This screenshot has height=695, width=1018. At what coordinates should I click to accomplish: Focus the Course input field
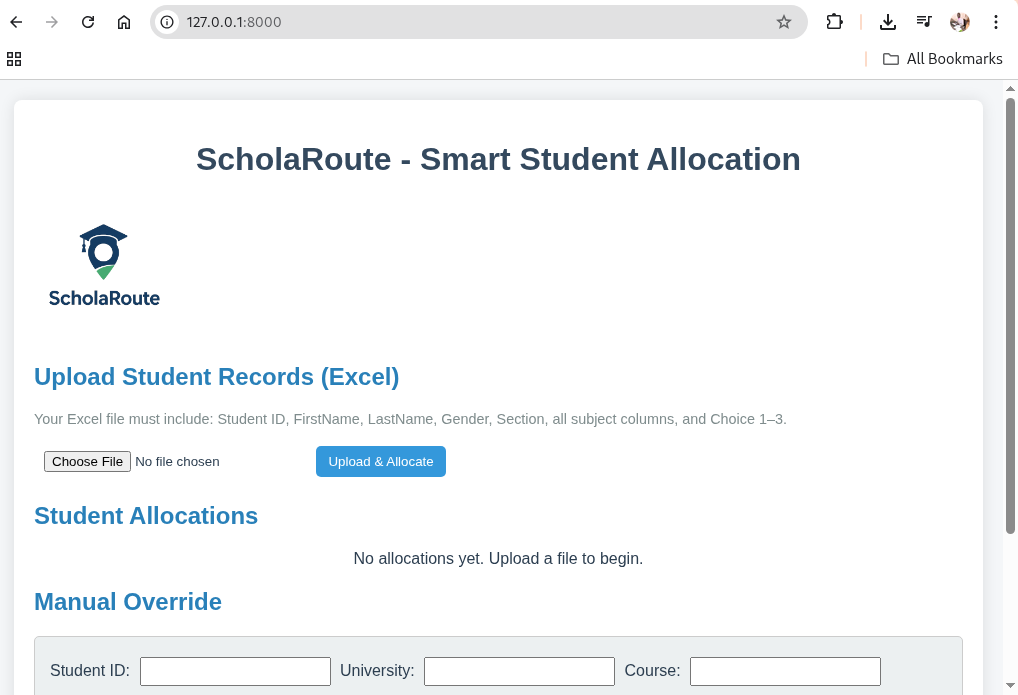point(786,671)
